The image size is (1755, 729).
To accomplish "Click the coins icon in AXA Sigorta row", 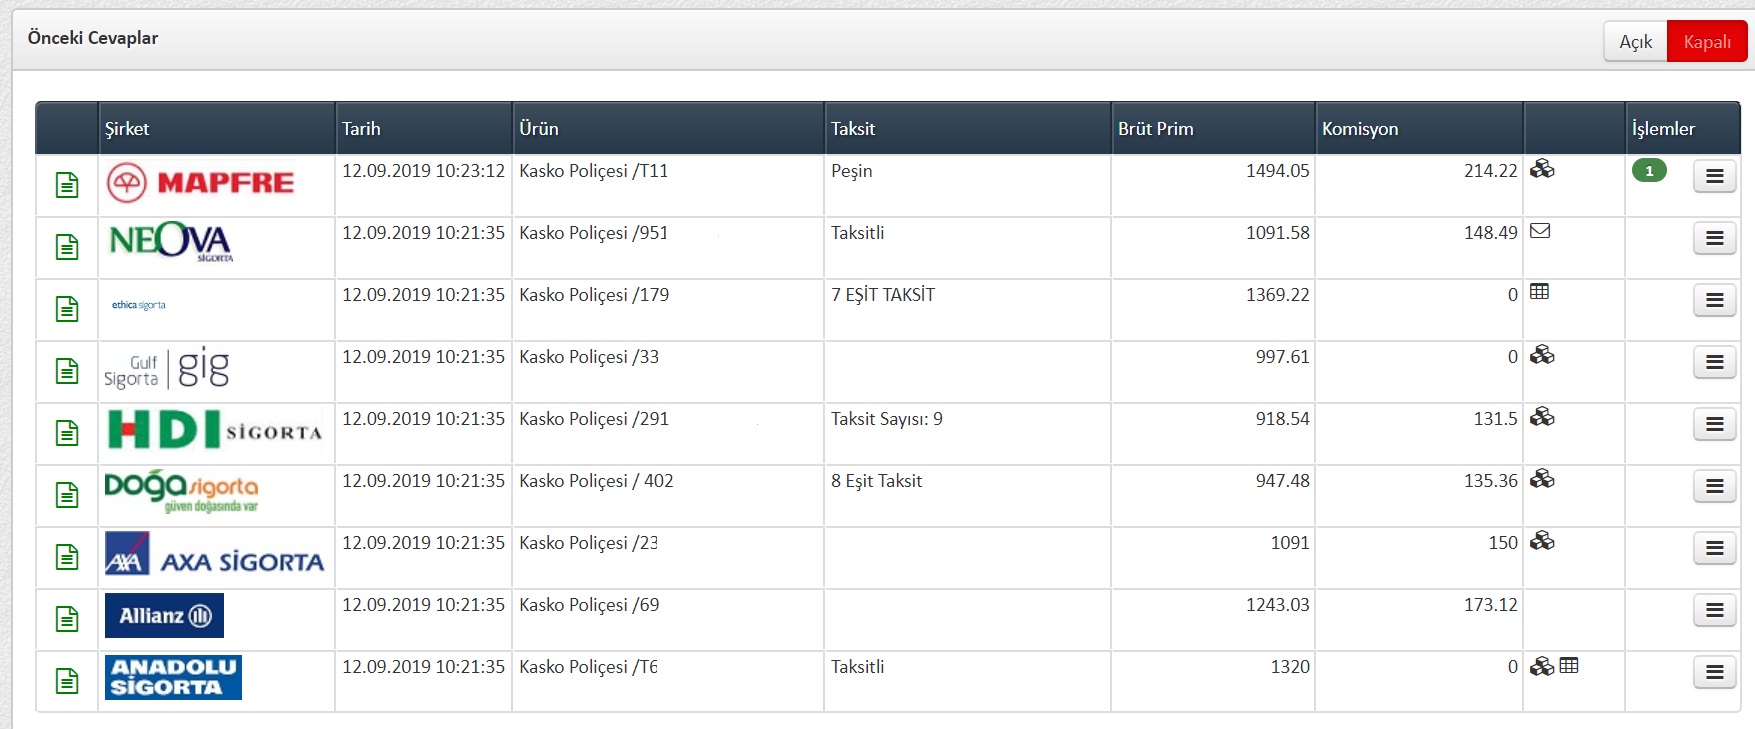I will click(x=1542, y=541).
